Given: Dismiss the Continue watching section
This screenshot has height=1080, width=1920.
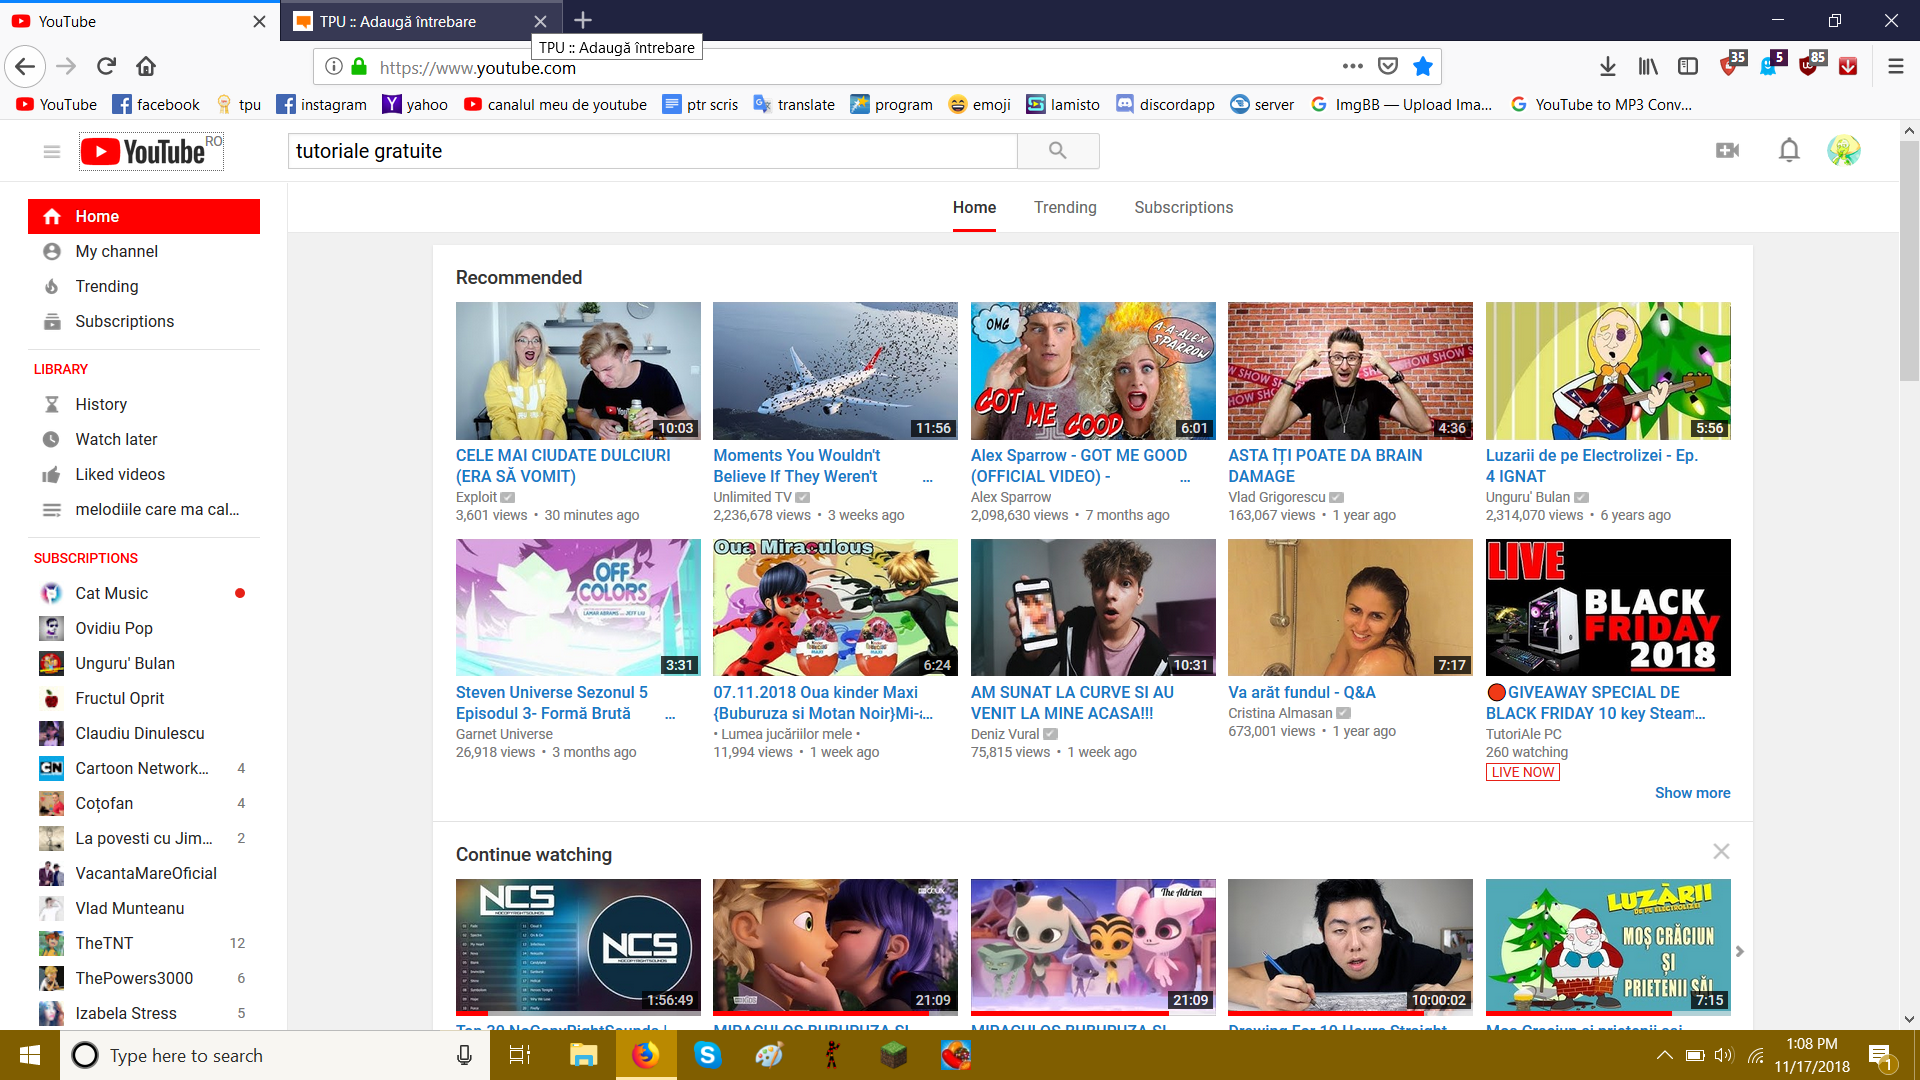Looking at the screenshot, I should tap(1721, 852).
